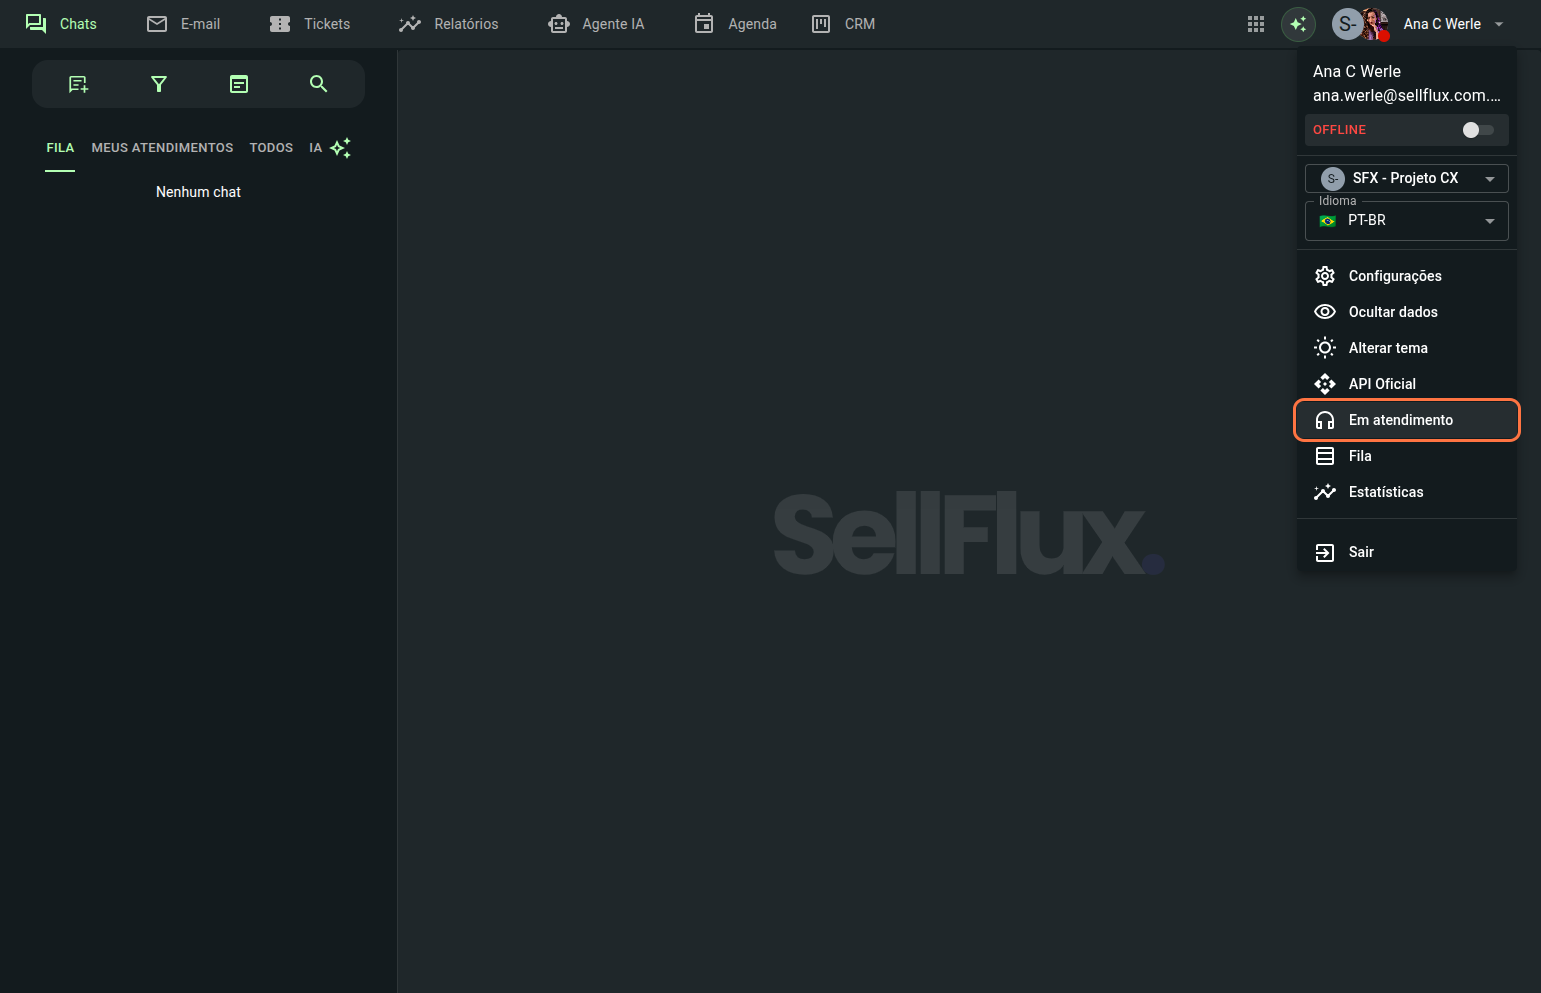Click Sair to log out

click(x=1360, y=552)
